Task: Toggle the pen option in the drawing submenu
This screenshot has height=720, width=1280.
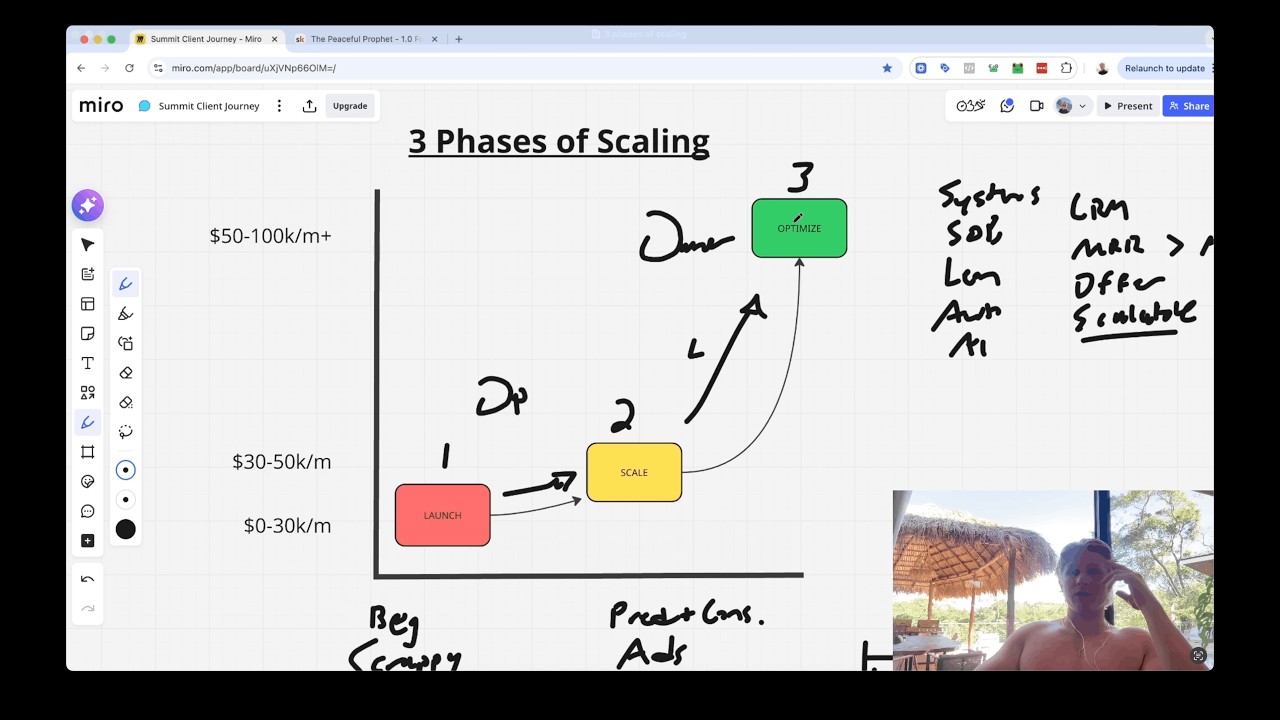Action: 126,284
